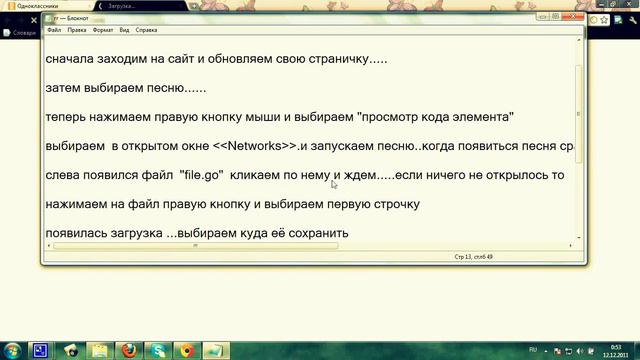Open the volume speaker tray icon
Screen dimensions: 640x360
coord(580,351)
